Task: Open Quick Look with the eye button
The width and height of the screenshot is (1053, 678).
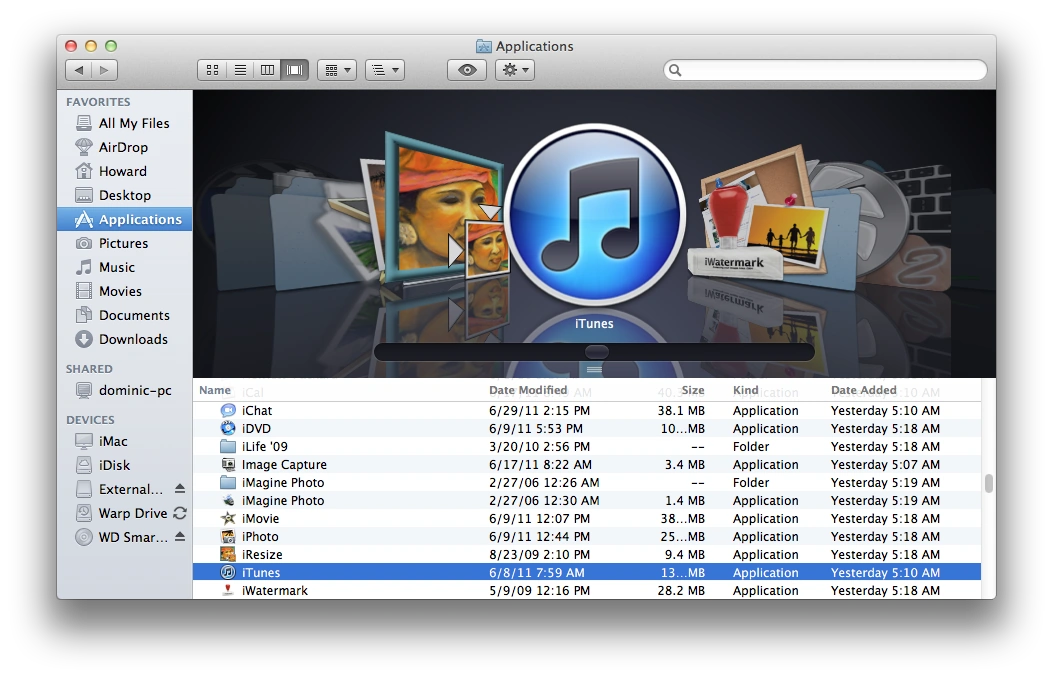Action: pyautogui.click(x=465, y=70)
